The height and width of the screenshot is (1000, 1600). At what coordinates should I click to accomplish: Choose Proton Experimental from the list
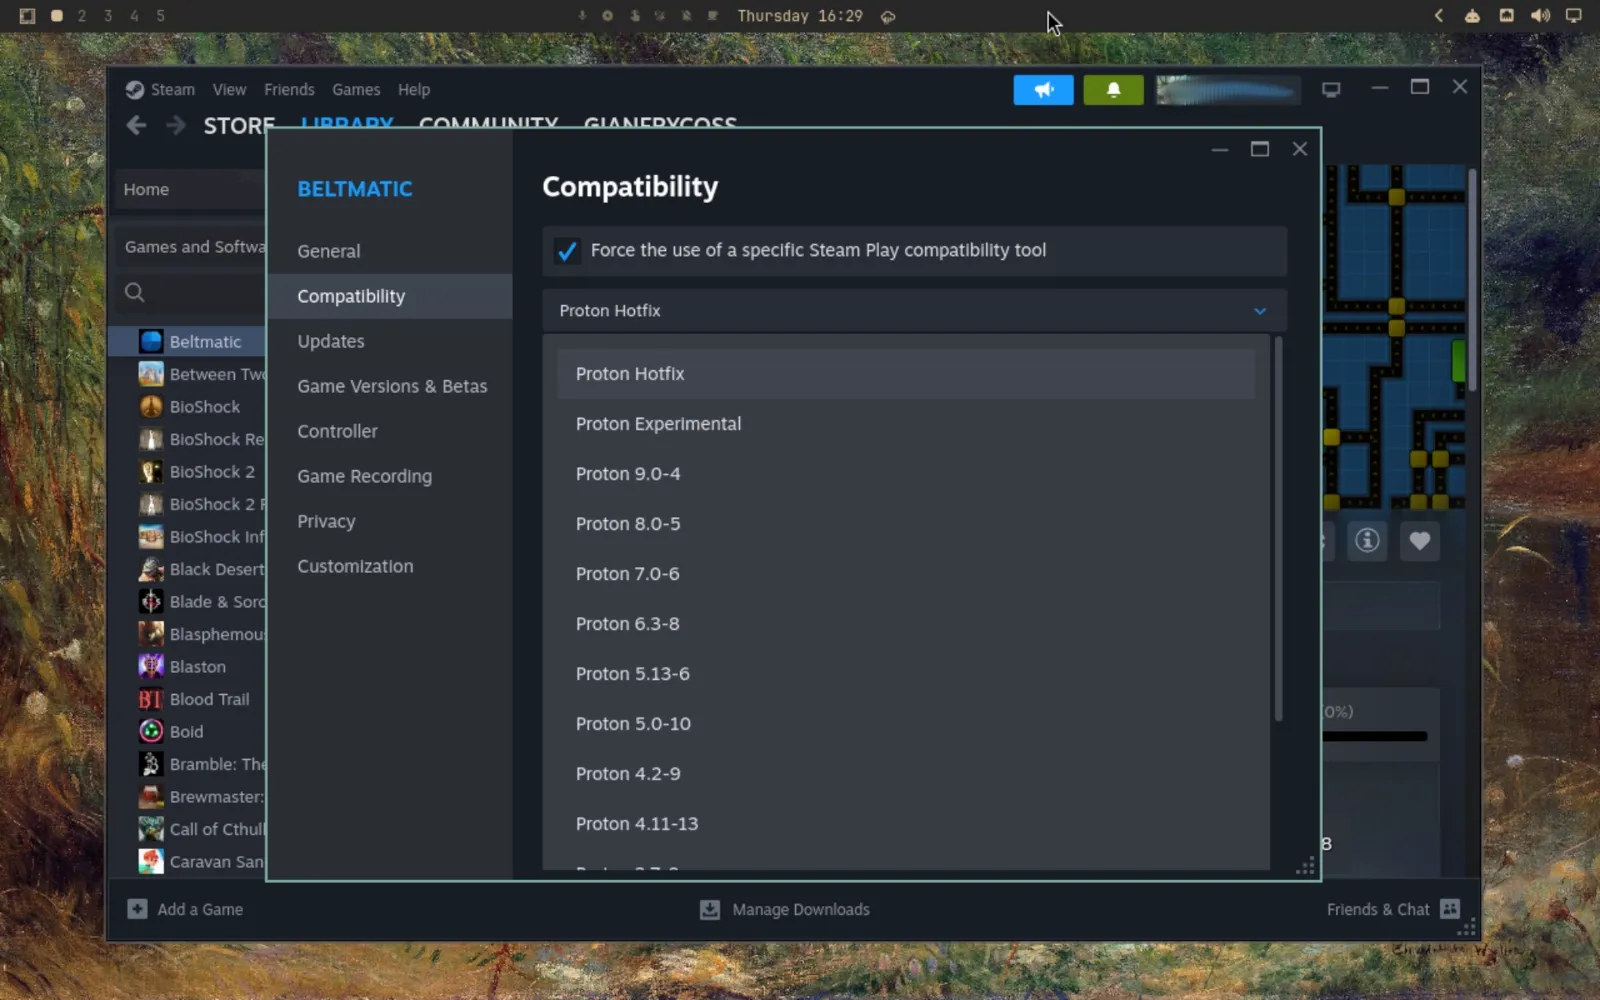pos(906,424)
